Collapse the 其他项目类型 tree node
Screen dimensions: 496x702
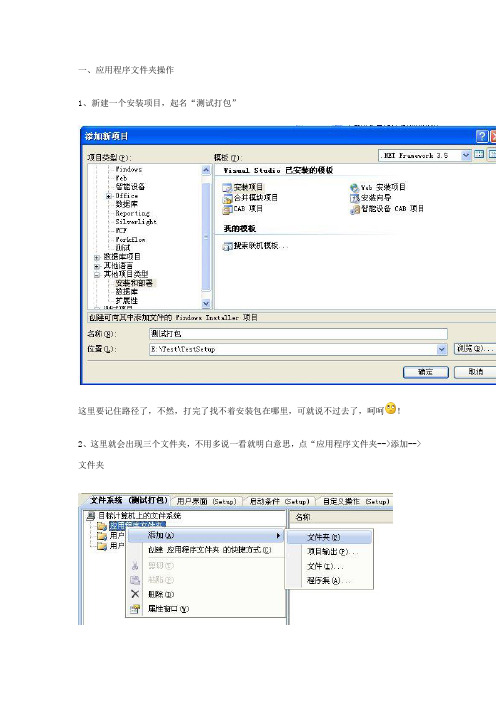[x=97, y=274]
